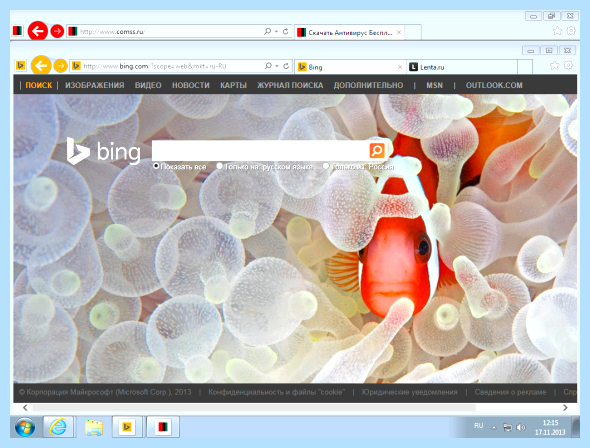The height and width of the screenshot is (448, 590).
Task: Go forward in the Bing window
Action: pos(60,66)
